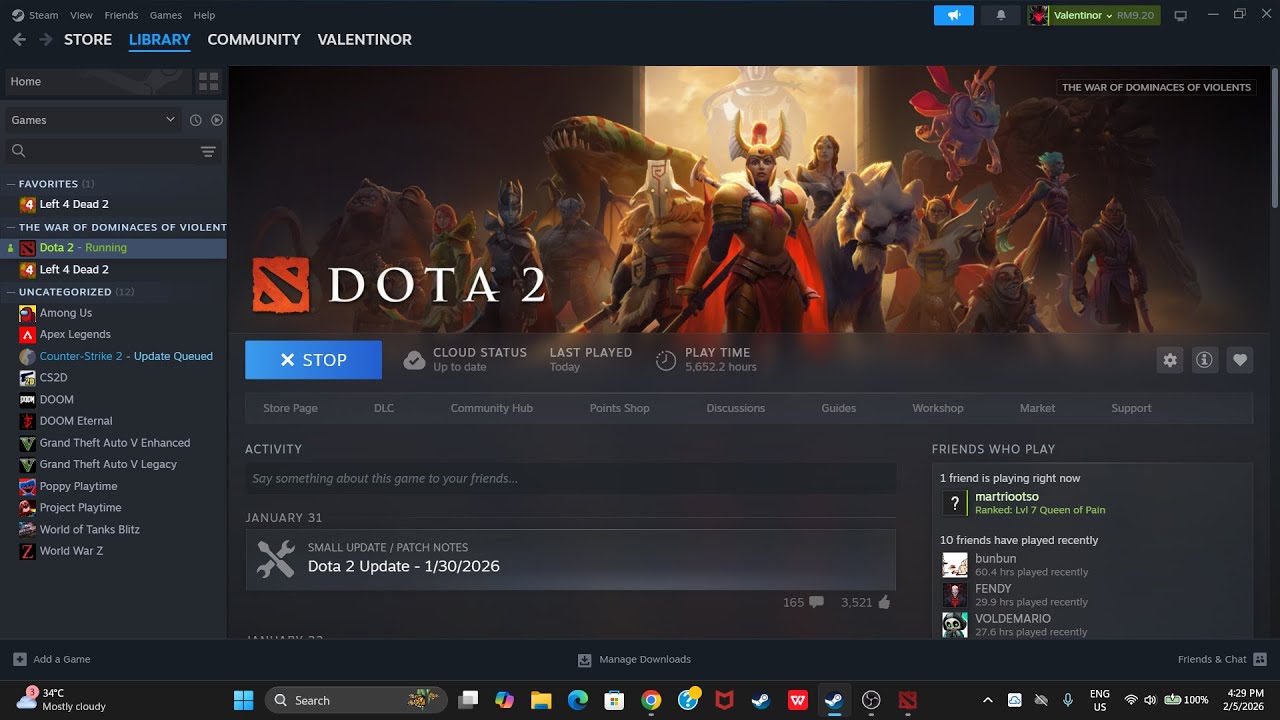Click the patch notes comment count icon
The height and width of the screenshot is (720, 1280).
pyautogui.click(x=816, y=602)
